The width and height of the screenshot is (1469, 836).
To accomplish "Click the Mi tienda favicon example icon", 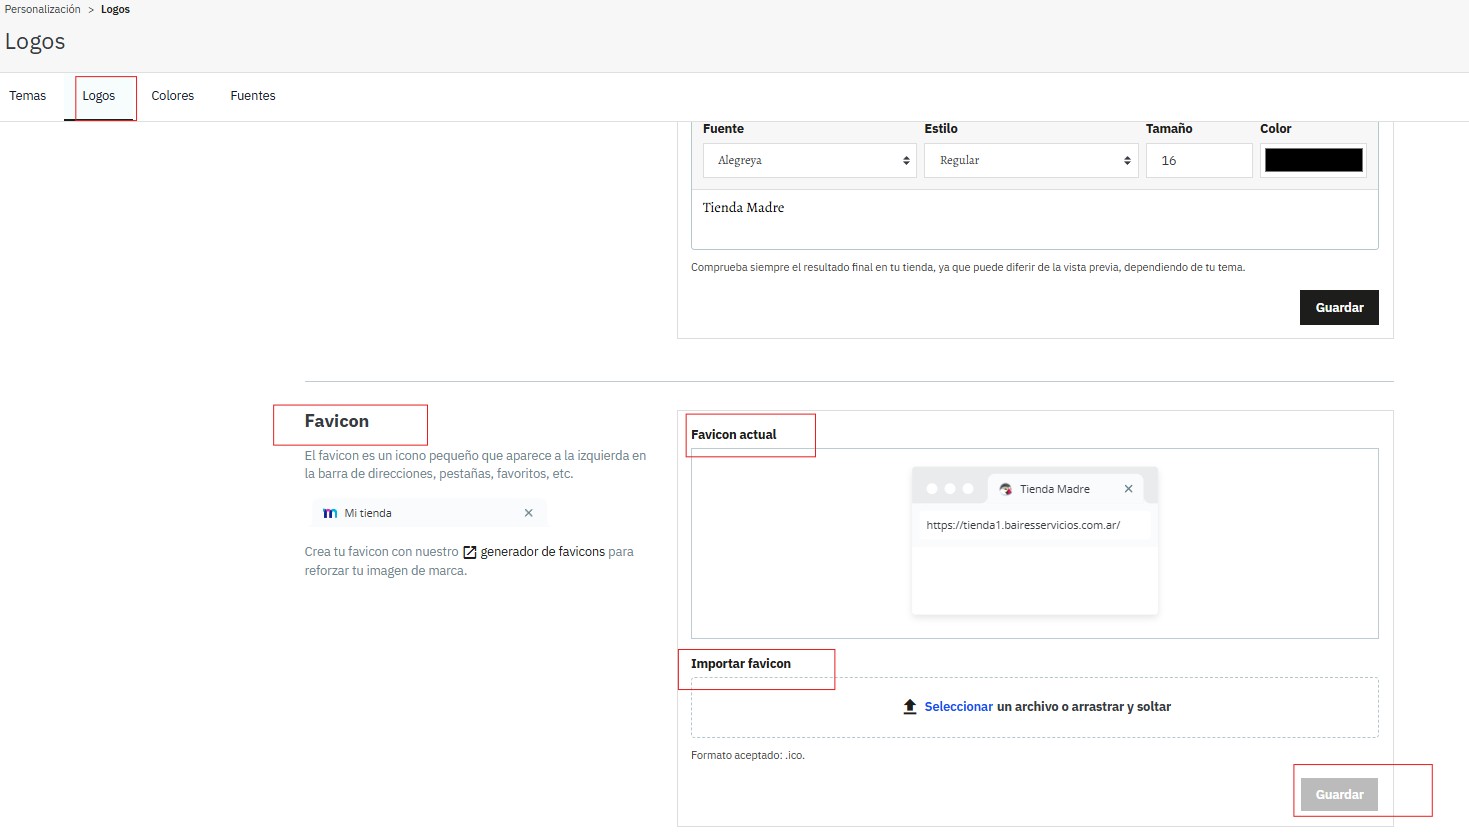I will point(330,513).
